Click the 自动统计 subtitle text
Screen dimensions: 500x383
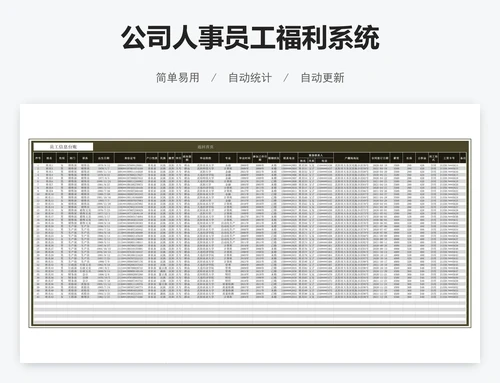(250, 78)
